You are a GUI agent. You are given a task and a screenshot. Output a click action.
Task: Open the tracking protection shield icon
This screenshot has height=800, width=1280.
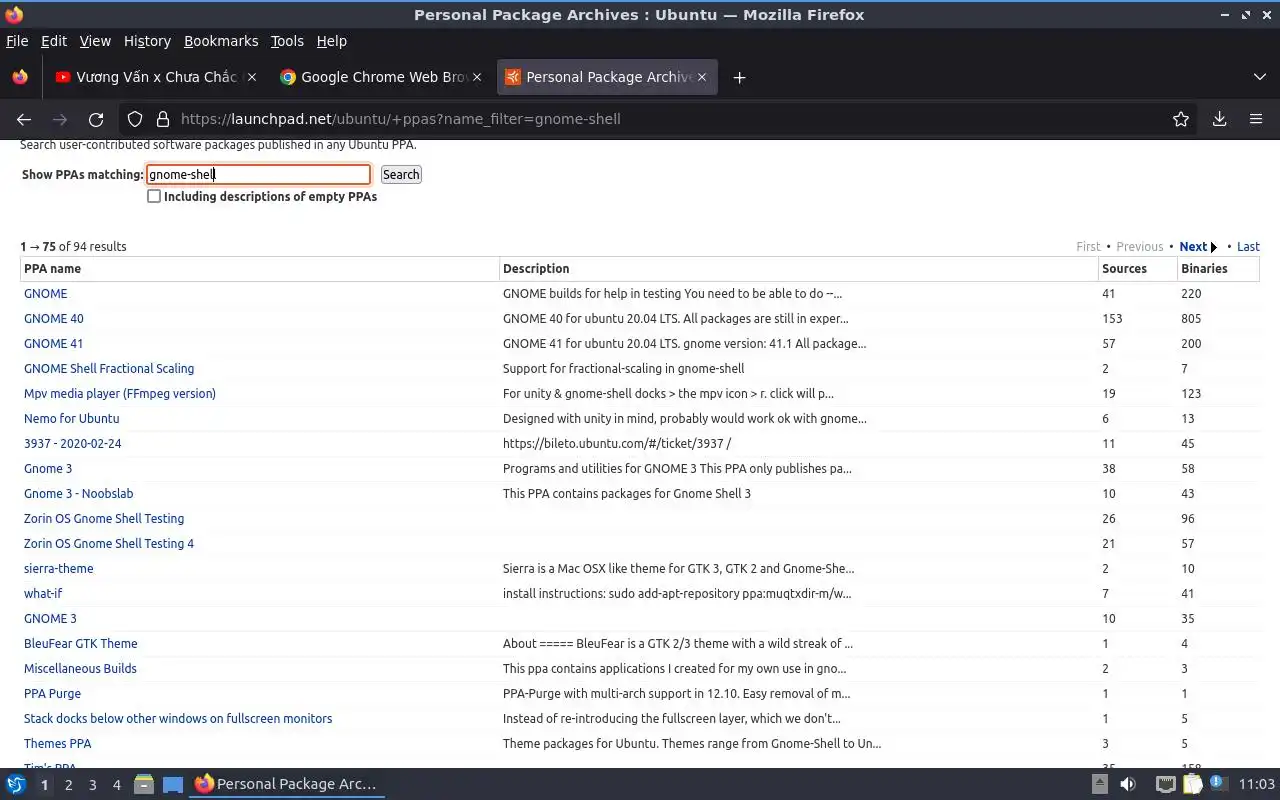[135, 119]
